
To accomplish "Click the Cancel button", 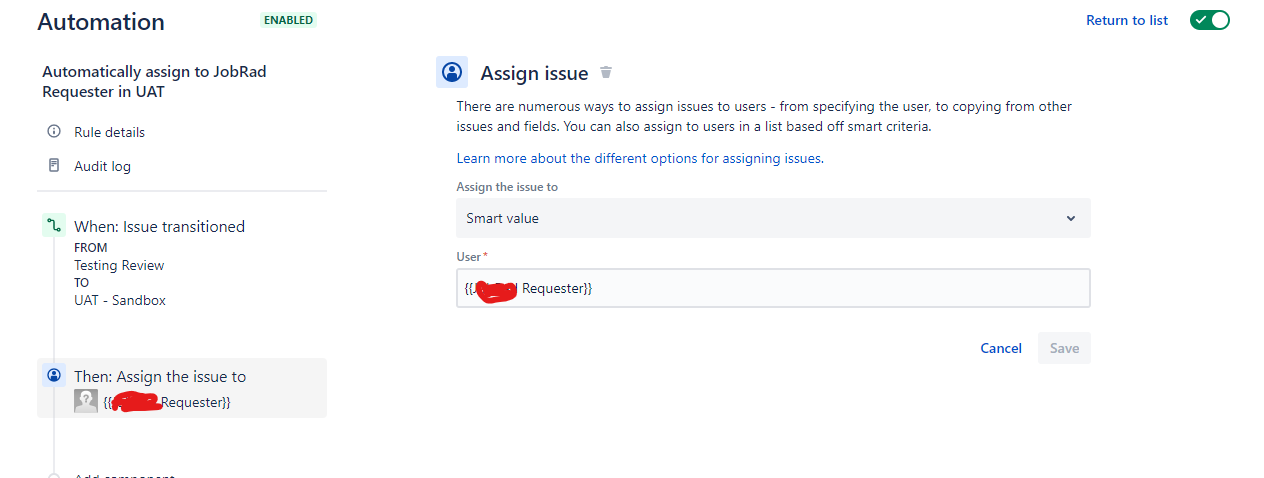I will tap(1001, 348).
